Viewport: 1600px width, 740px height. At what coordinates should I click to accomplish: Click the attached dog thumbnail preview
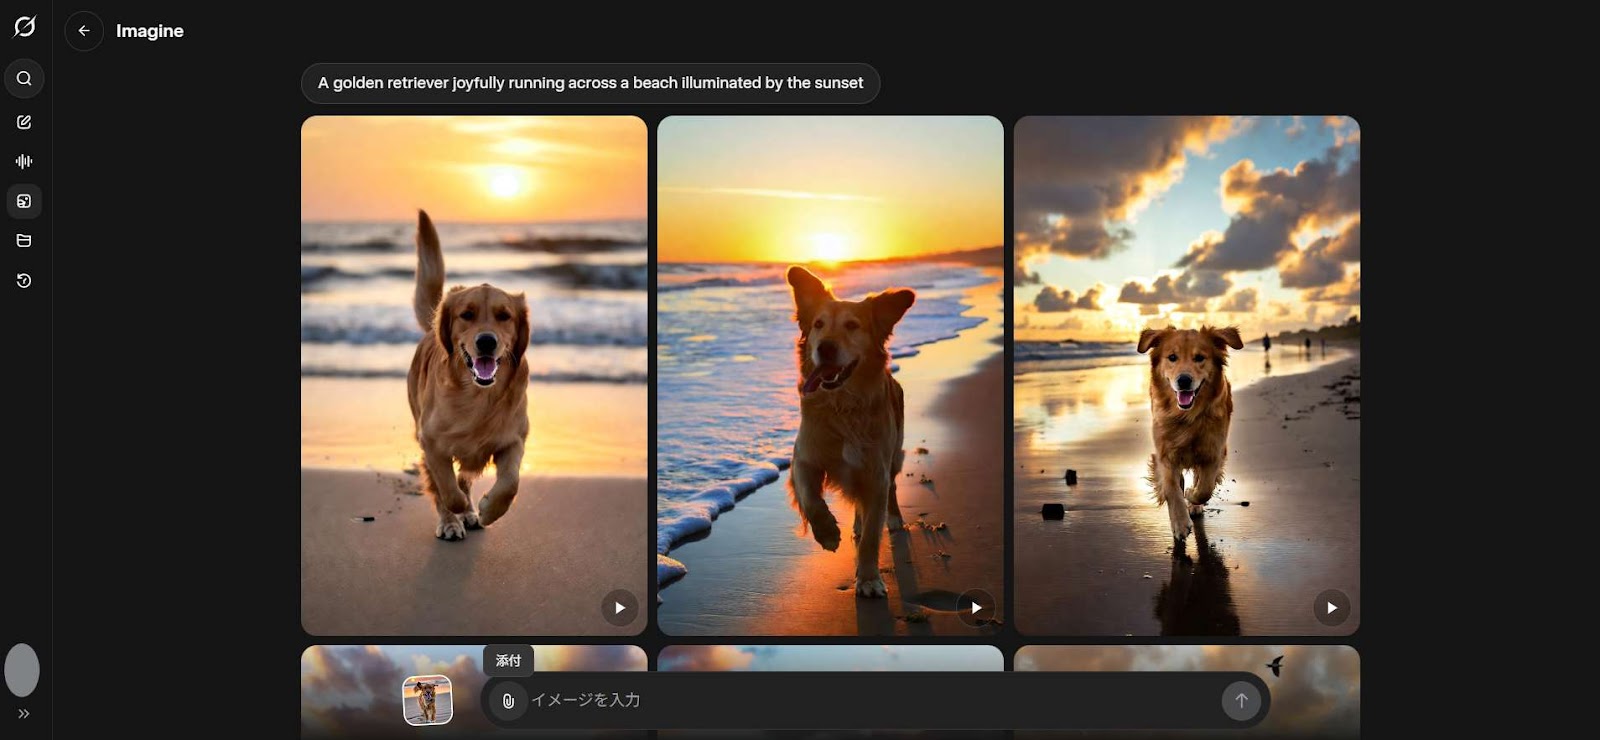pyautogui.click(x=427, y=700)
